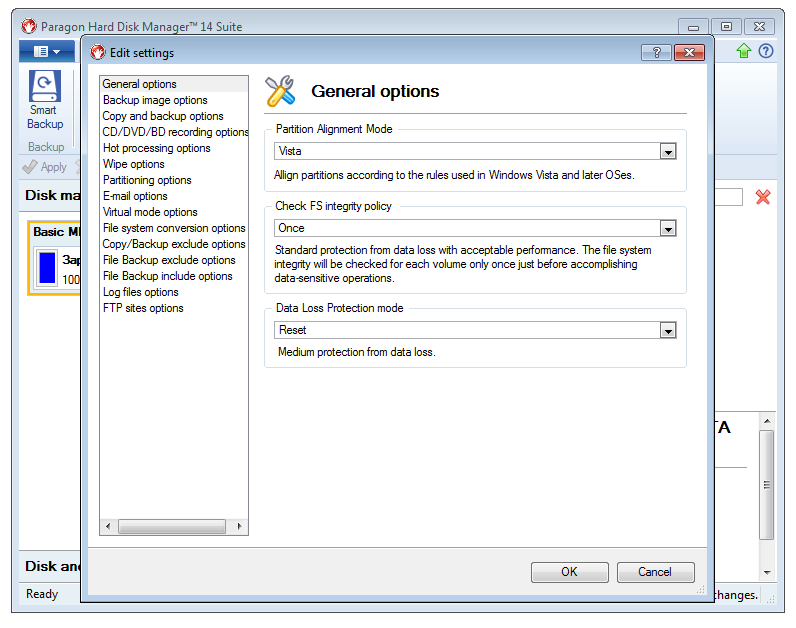
Task: Click the horizontal scrollbar thumb in options list
Action: click(172, 526)
